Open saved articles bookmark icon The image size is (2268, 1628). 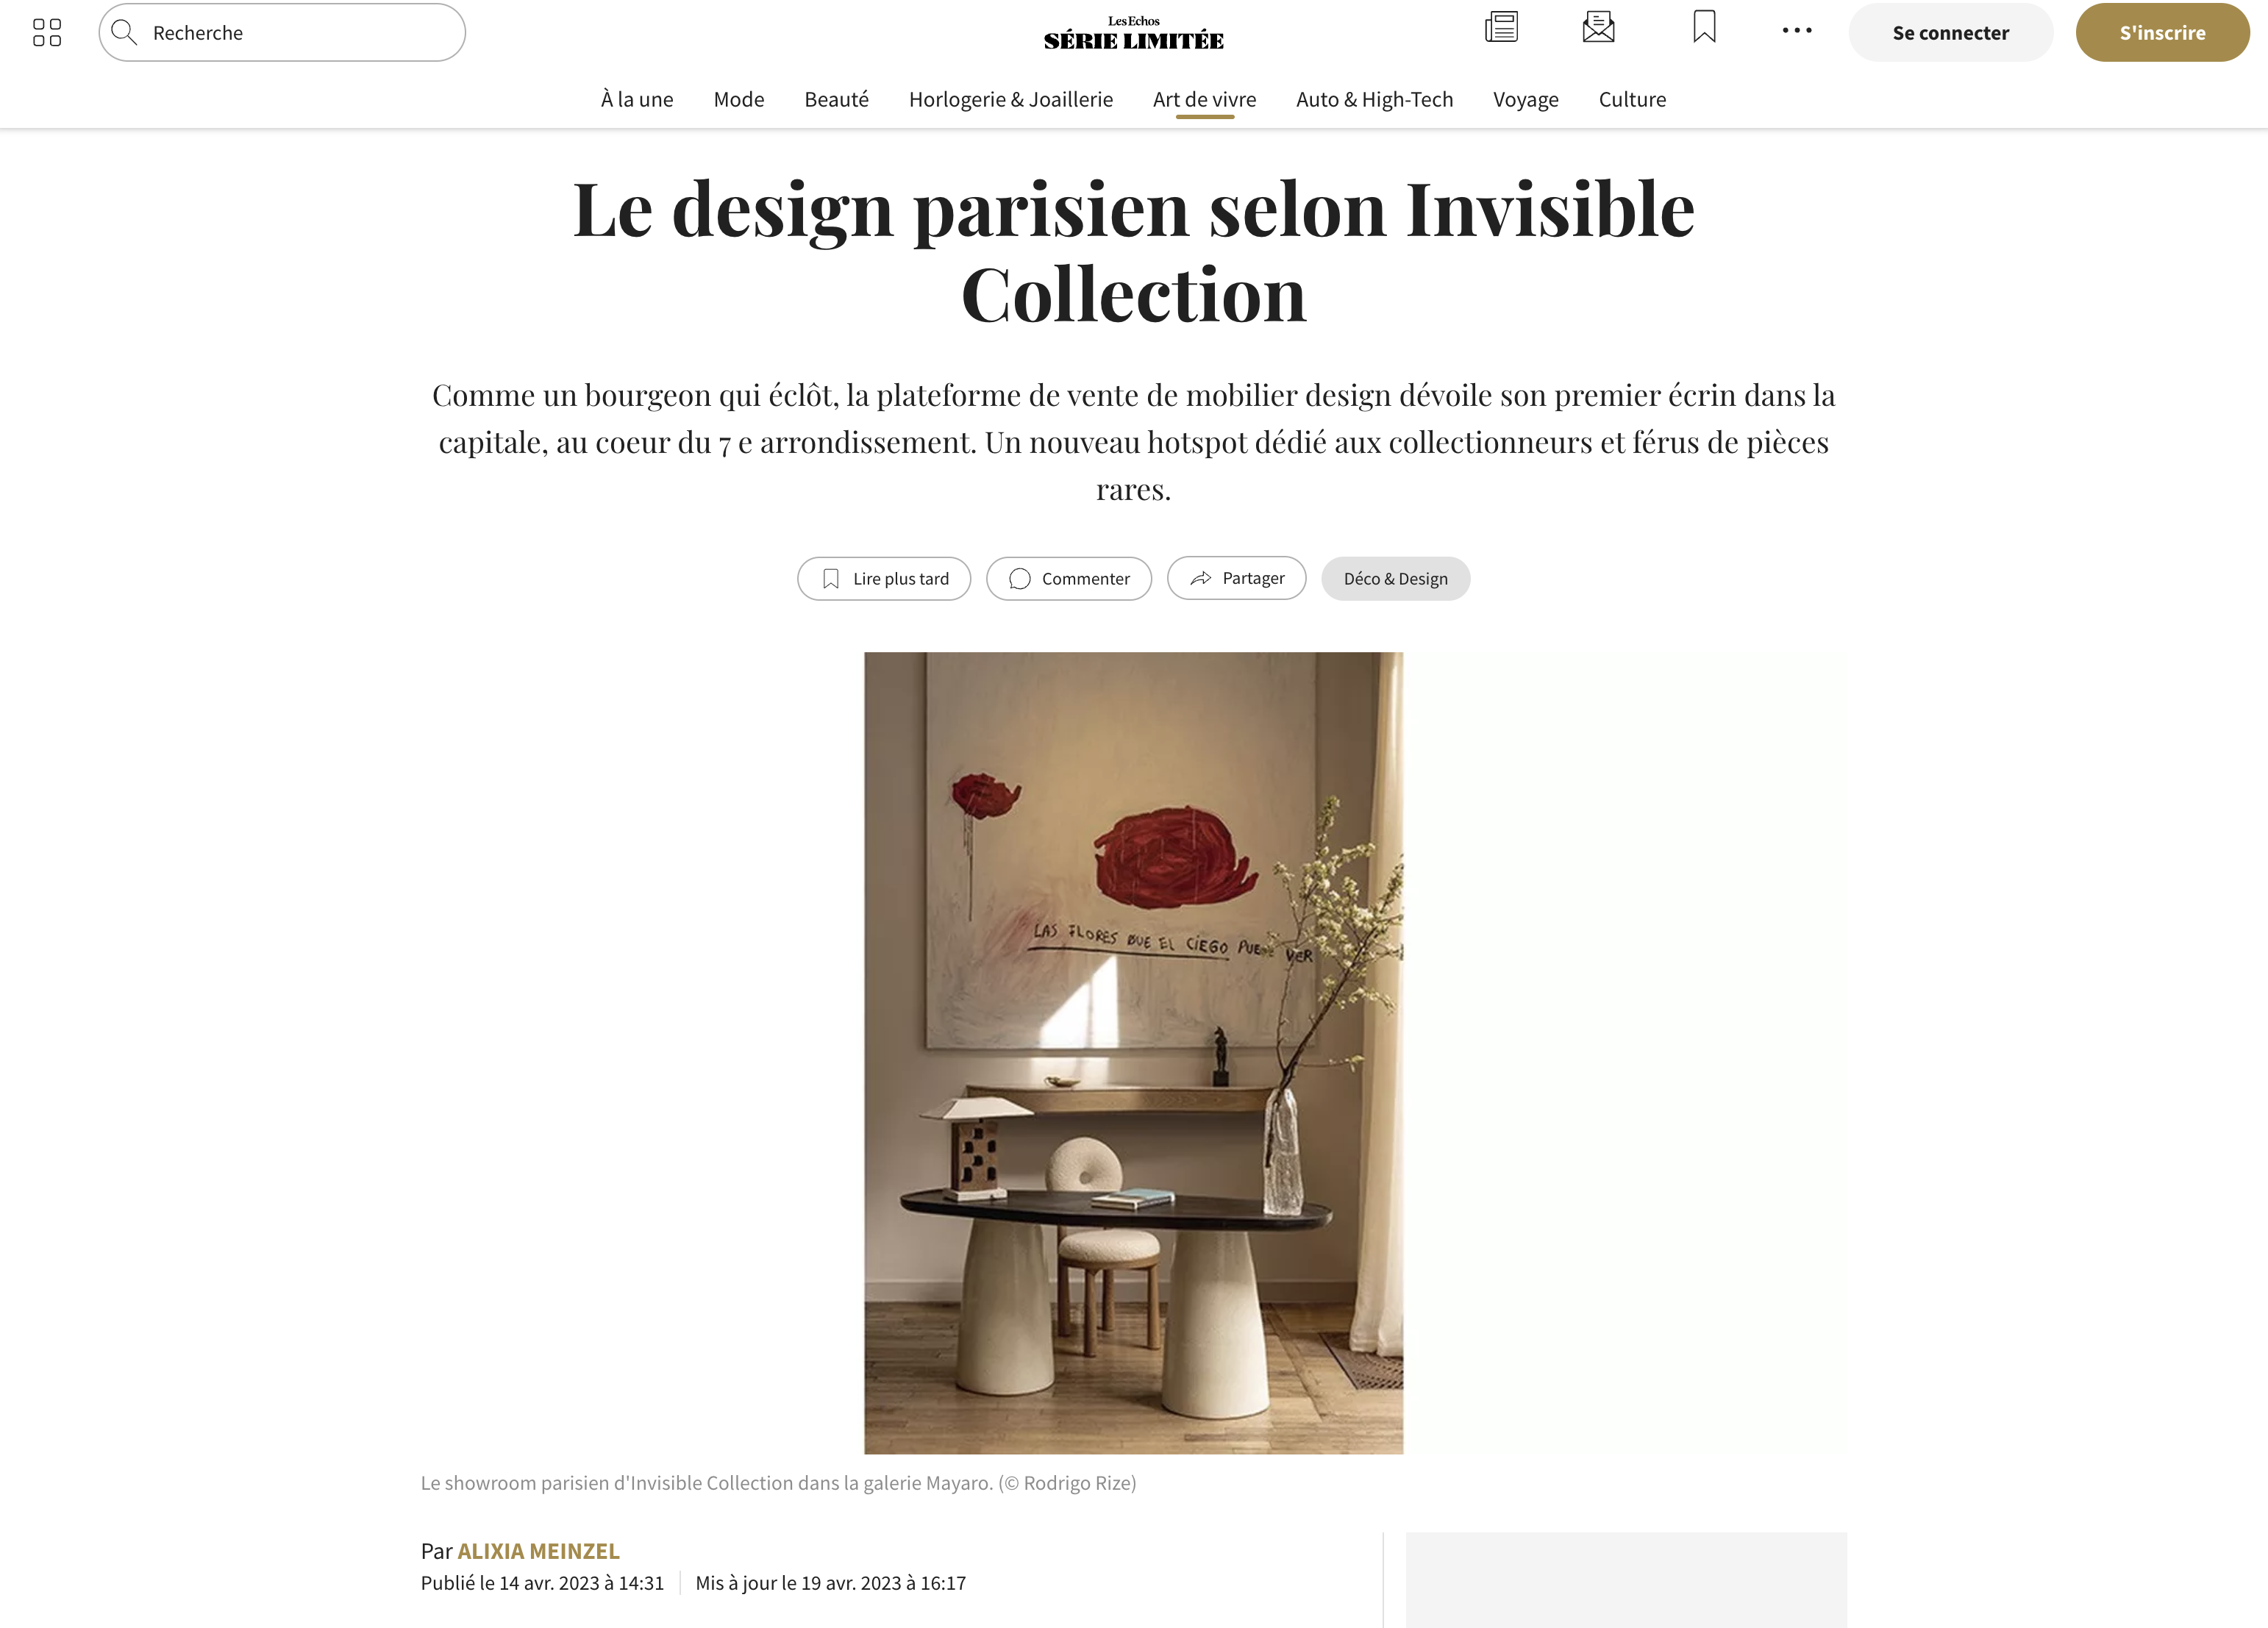click(x=1704, y=27)
